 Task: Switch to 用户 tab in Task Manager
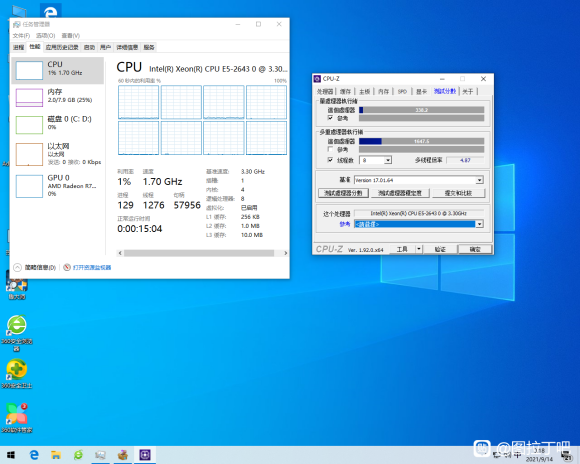[105, 47]
